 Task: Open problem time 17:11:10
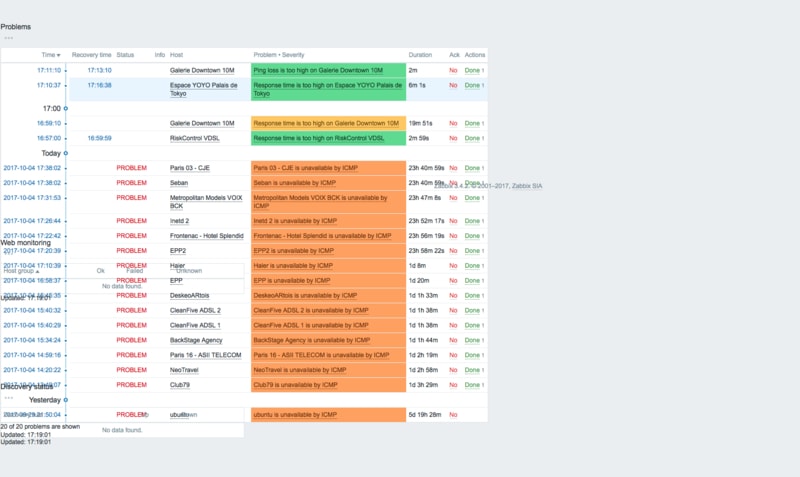pyautogui.click(x=48, y=70)
